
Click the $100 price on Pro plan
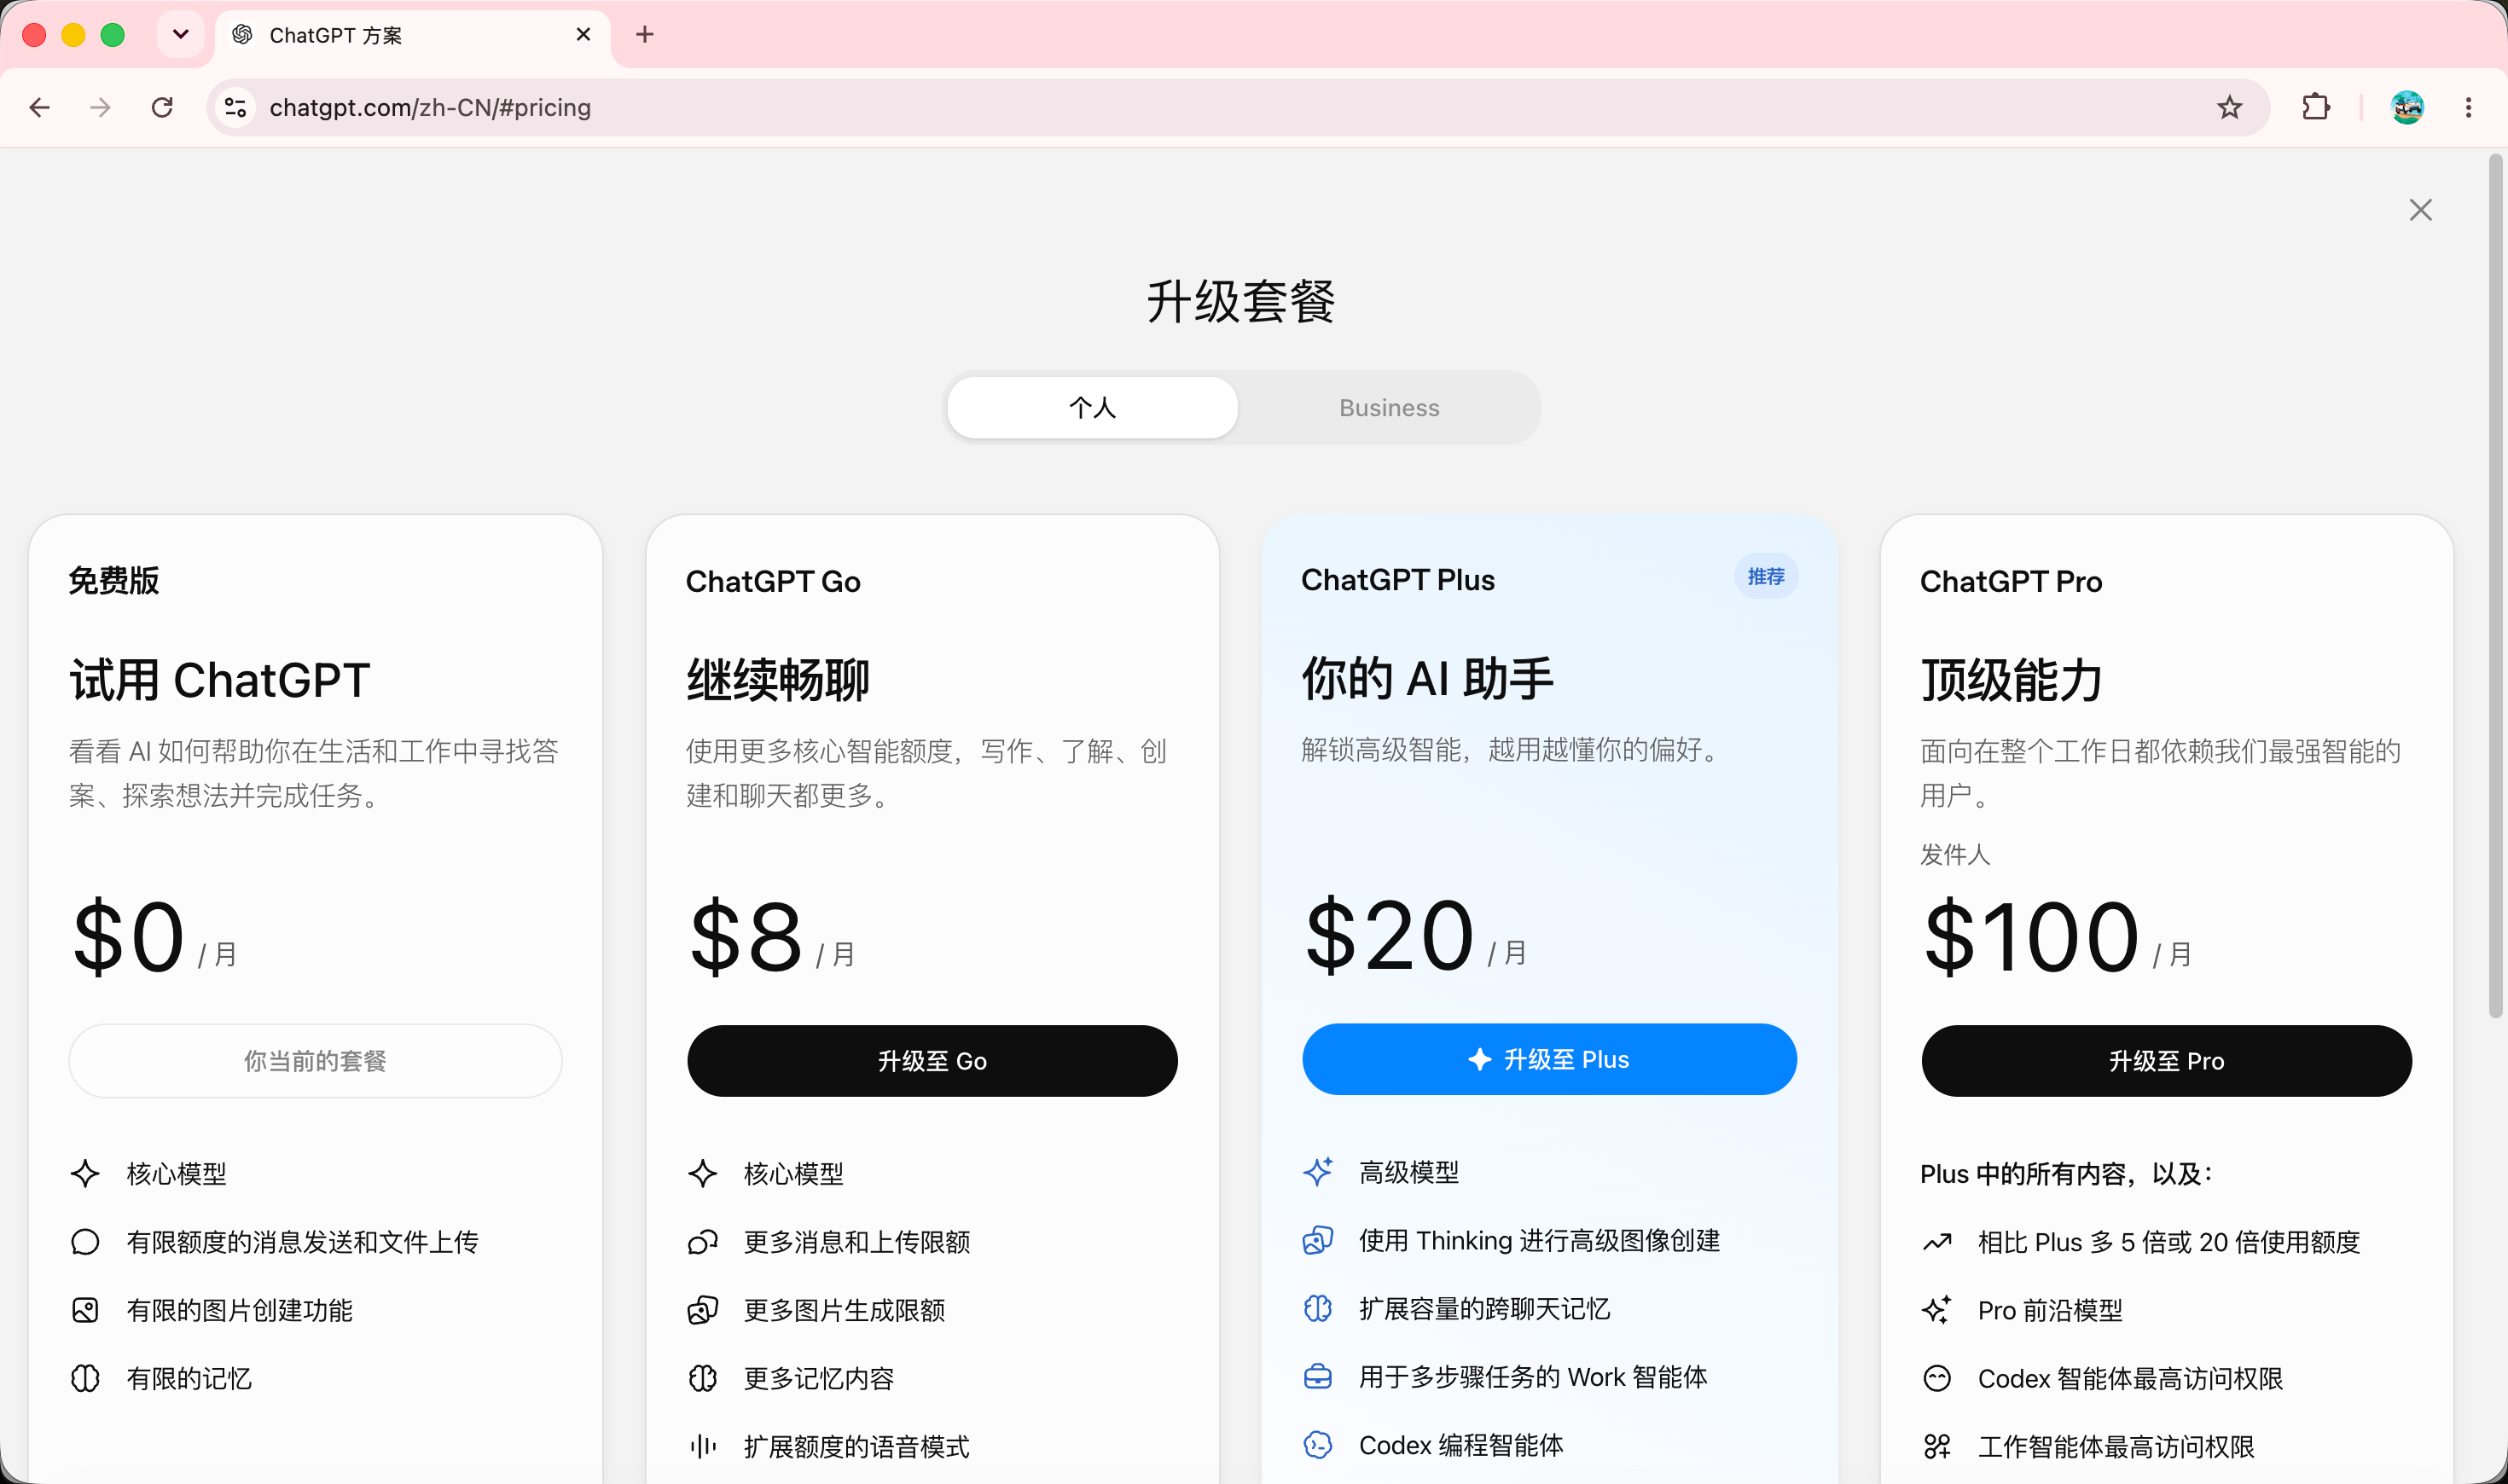[2032, 936]
